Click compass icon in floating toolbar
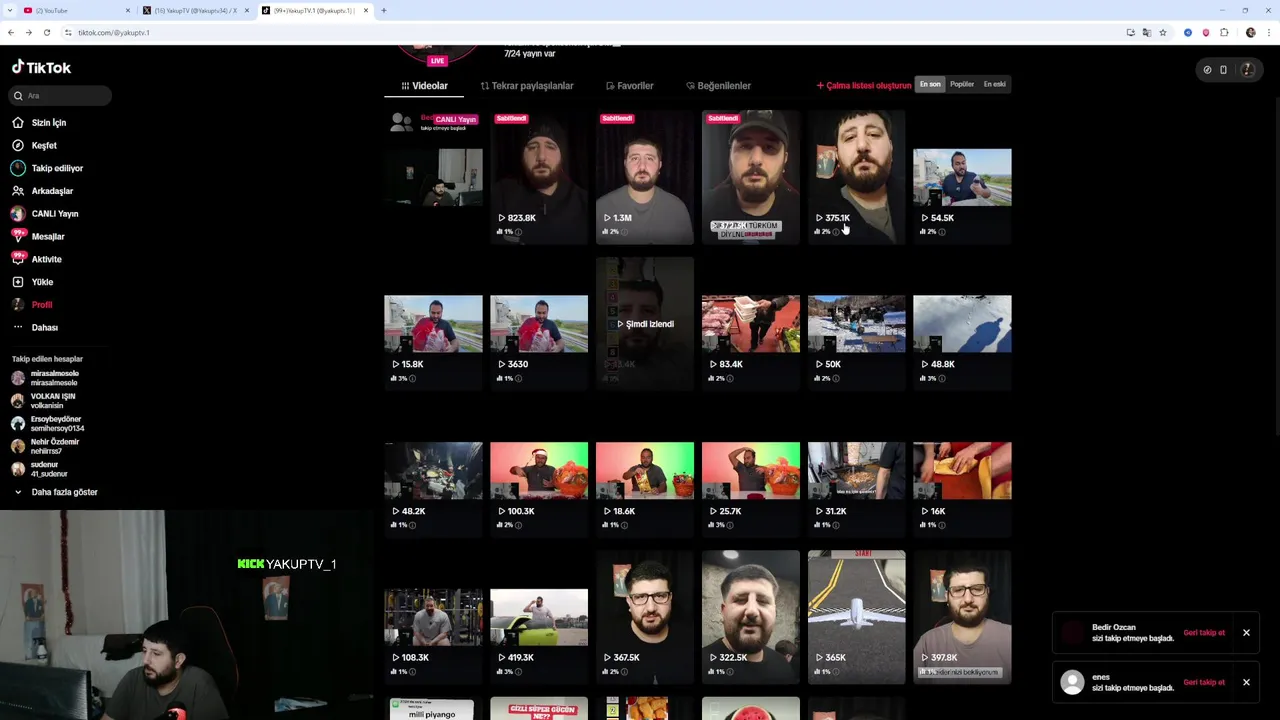This screenshot has width=1280, height=720. (x=1207, y=70)
